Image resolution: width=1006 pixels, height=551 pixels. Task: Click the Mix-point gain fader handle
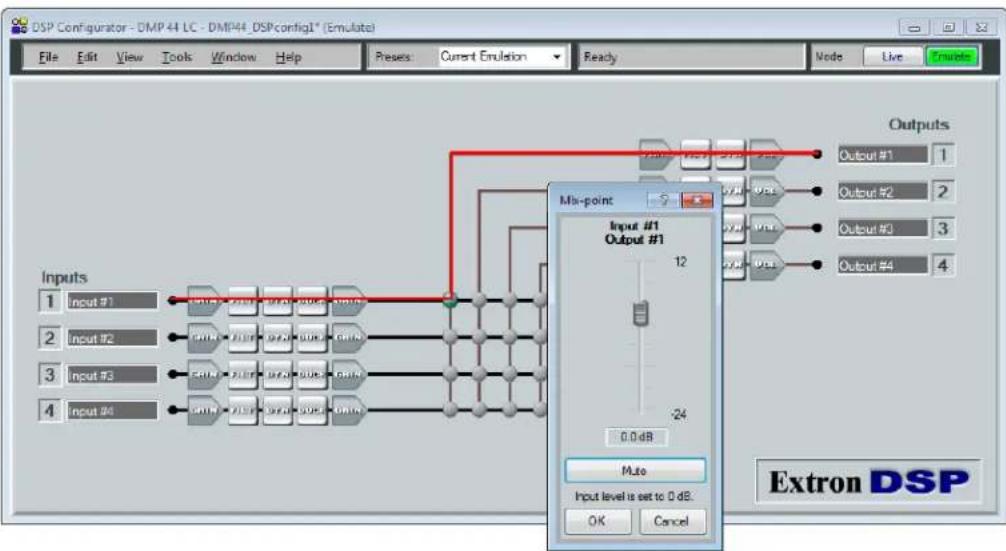tap(640, 313)
